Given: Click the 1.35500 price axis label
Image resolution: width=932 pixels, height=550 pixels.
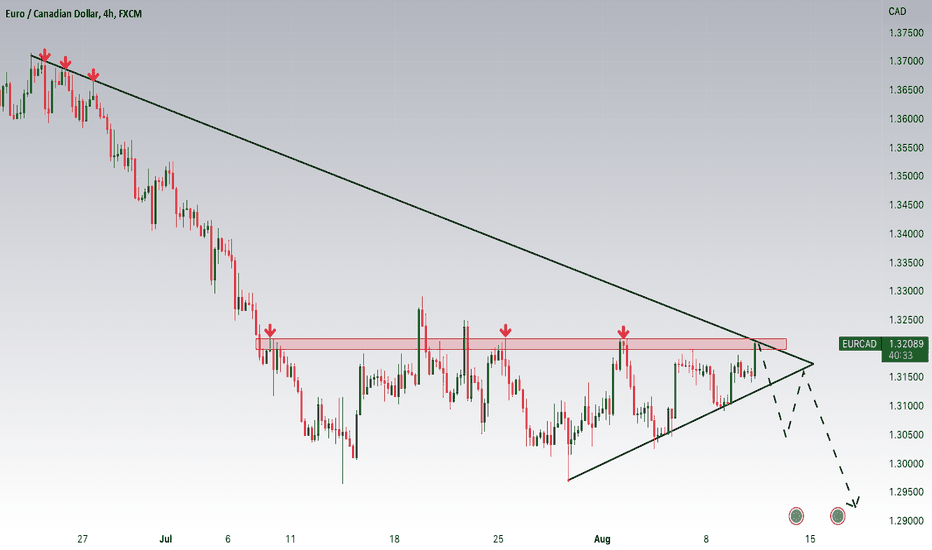Looking at the screenshot, I should 906,147.
